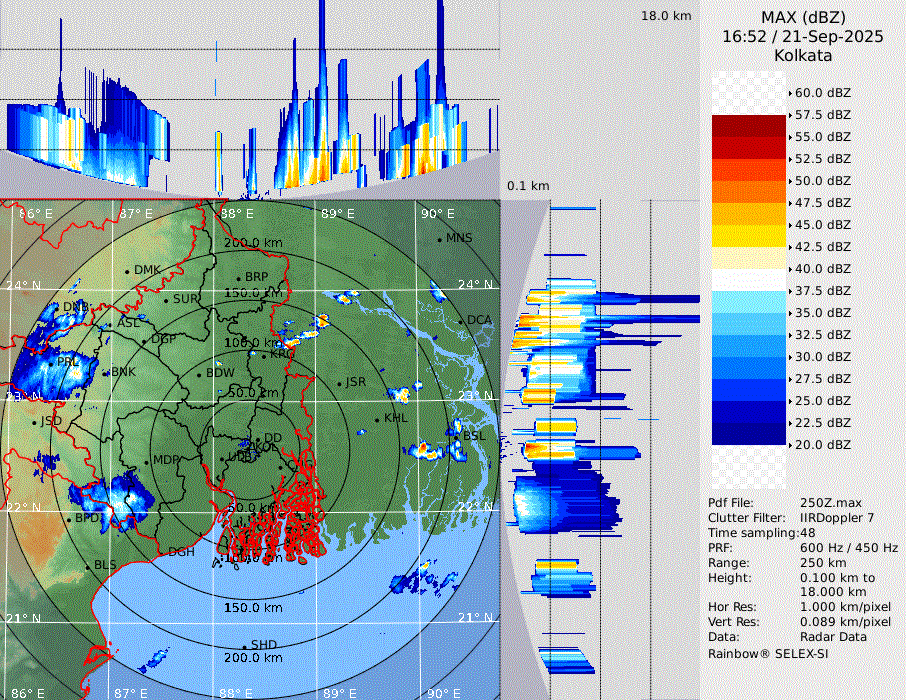
Task: Select the 16:52 / 21-Sep-2025 timestamp
Action: (x=803, y=37)
